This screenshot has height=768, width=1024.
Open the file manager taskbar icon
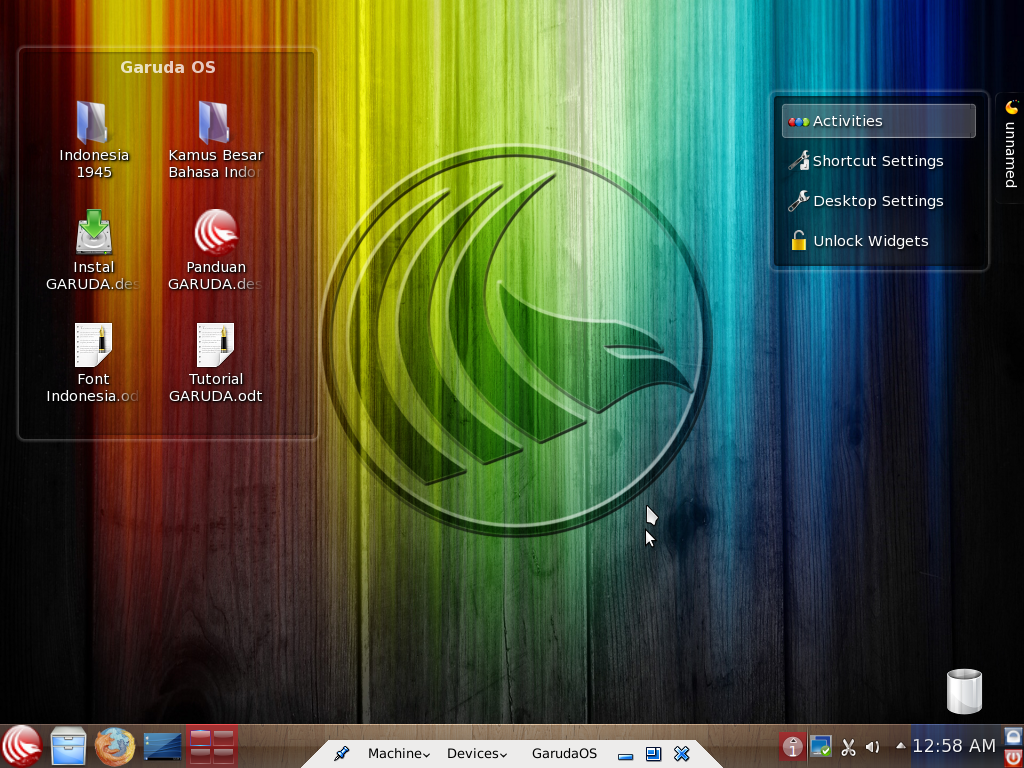coord(68,746)
